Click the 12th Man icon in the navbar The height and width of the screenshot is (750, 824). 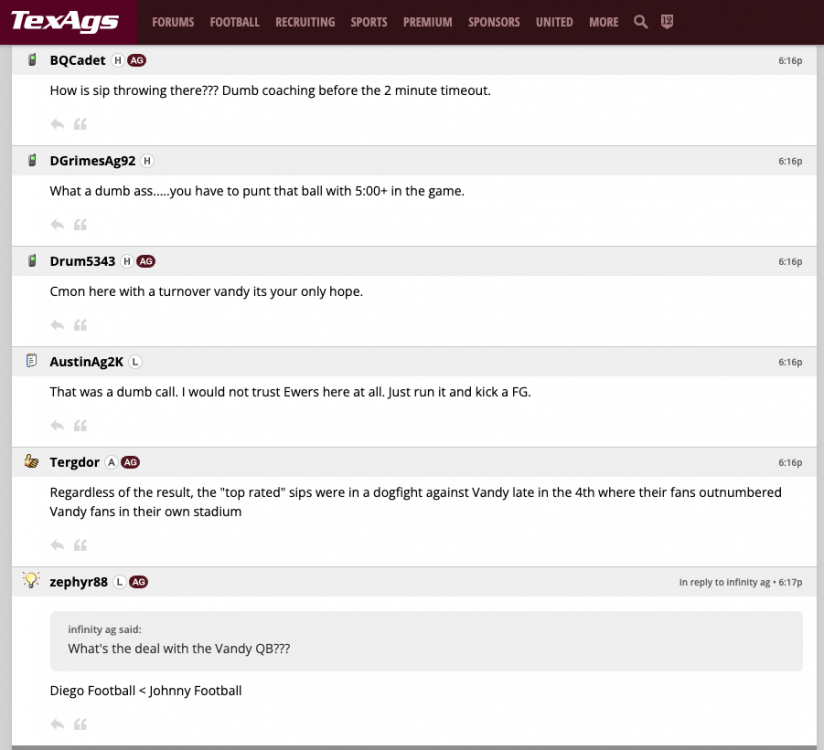(x=667, y=22)
